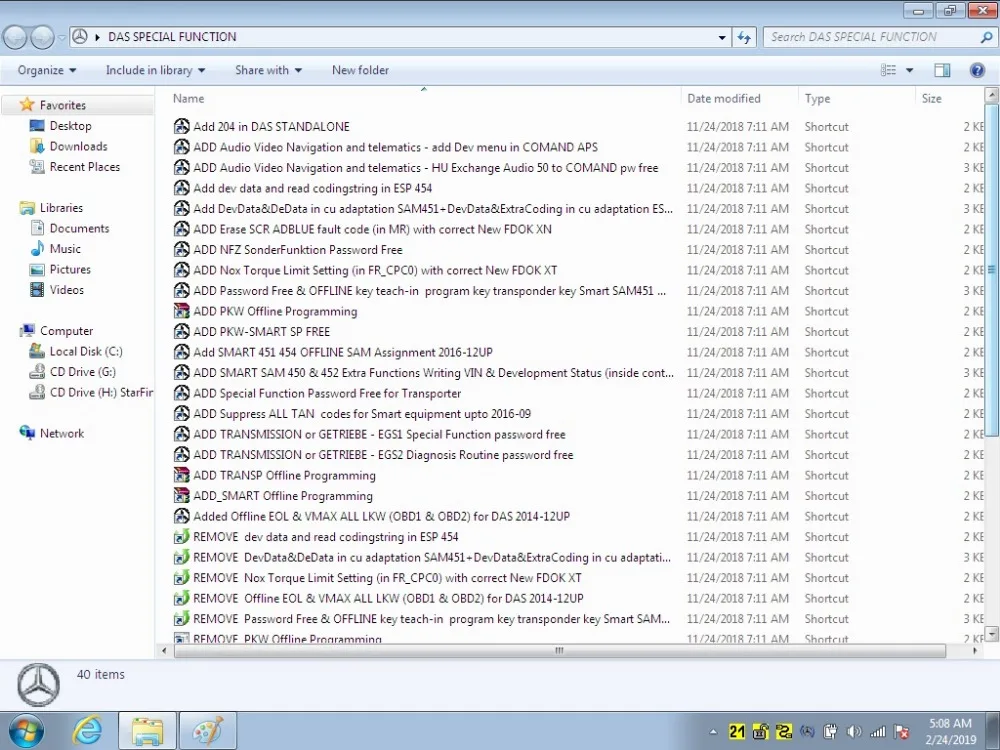Open the address bar history dropdown arrow
Image resolution: width=1000 pixels, height=750 pixels.
tap(722, 37)
